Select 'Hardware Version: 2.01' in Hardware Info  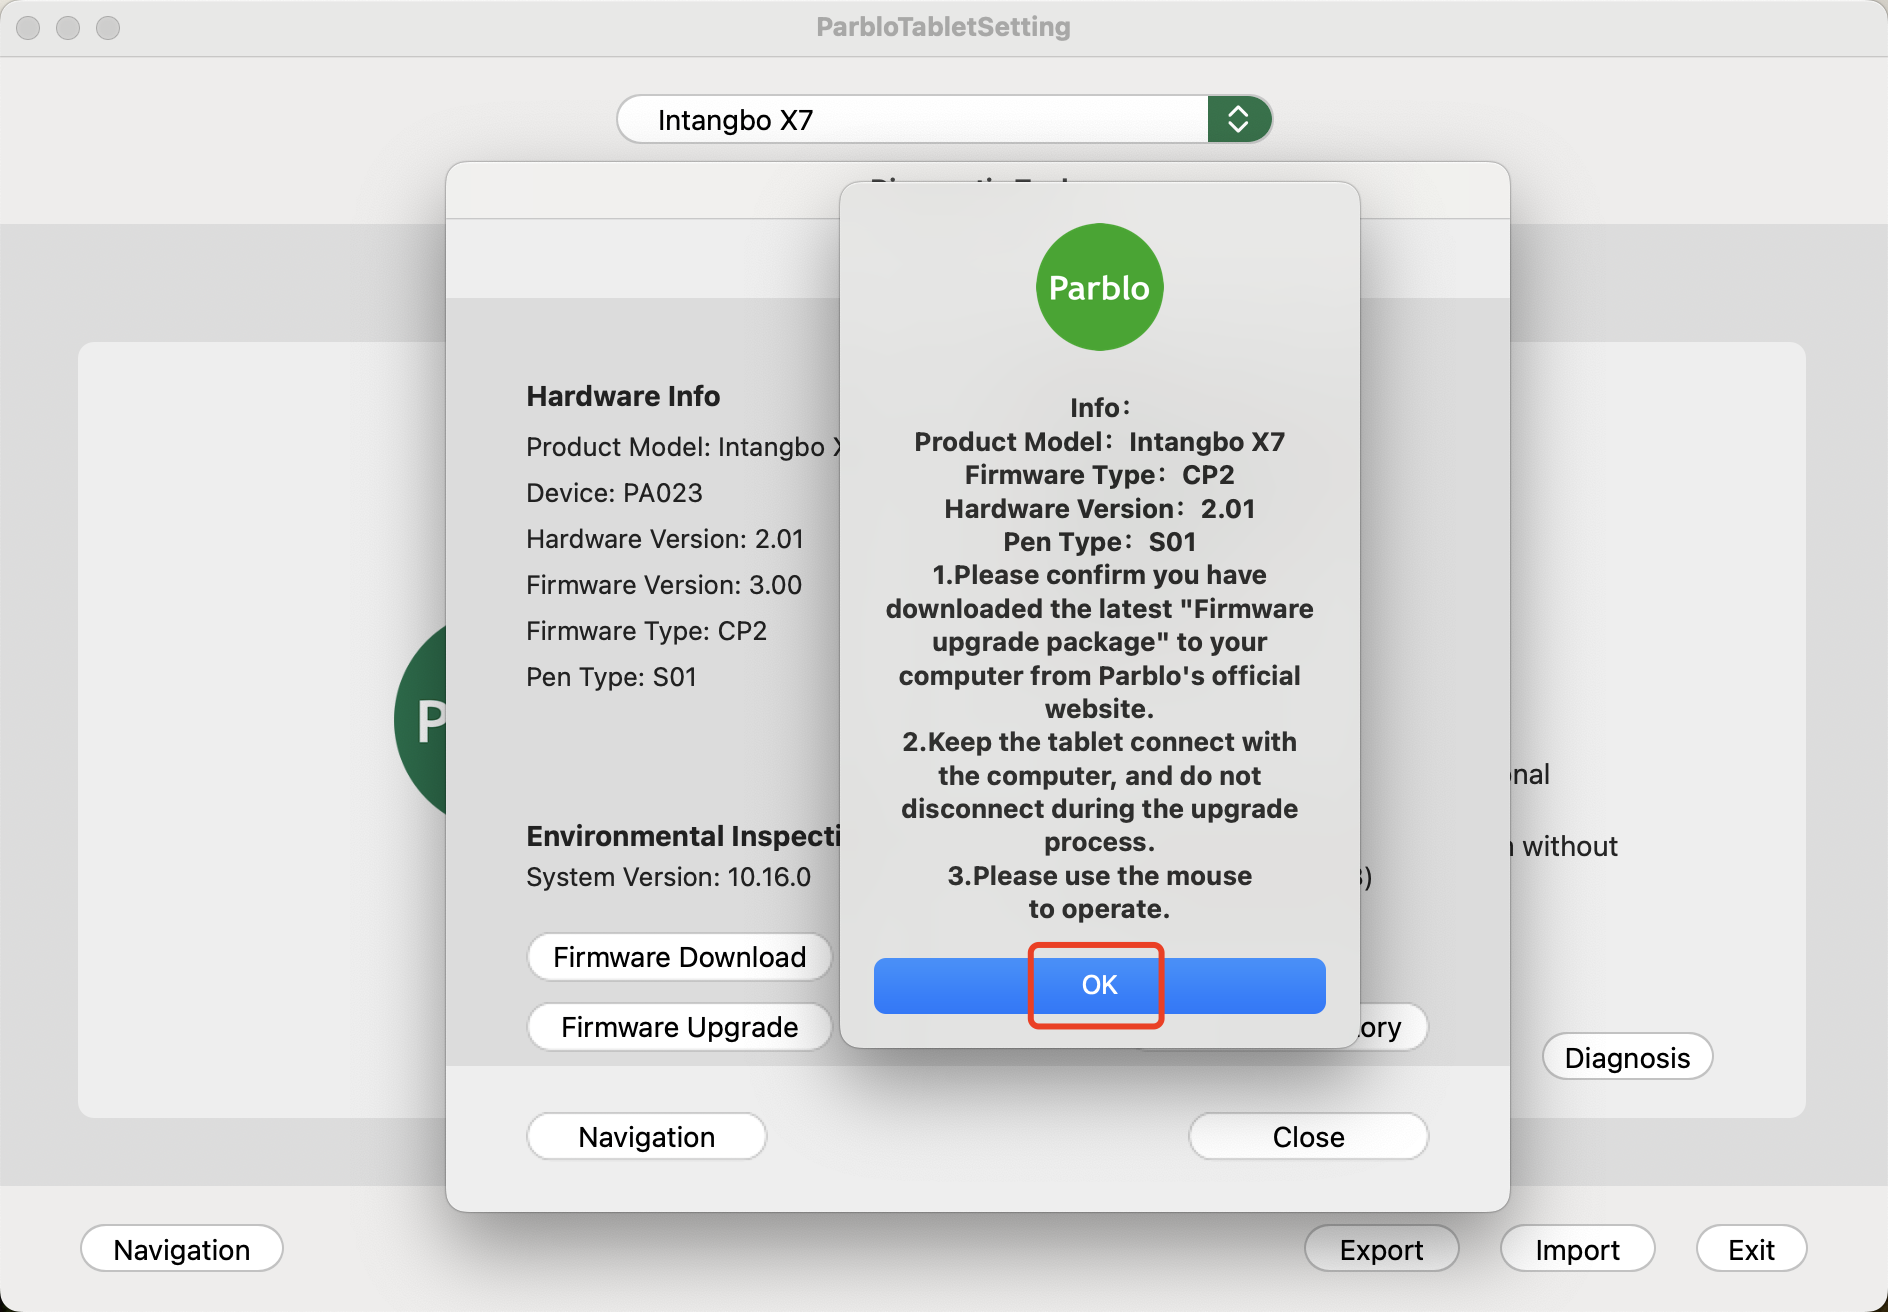(665, 539)
